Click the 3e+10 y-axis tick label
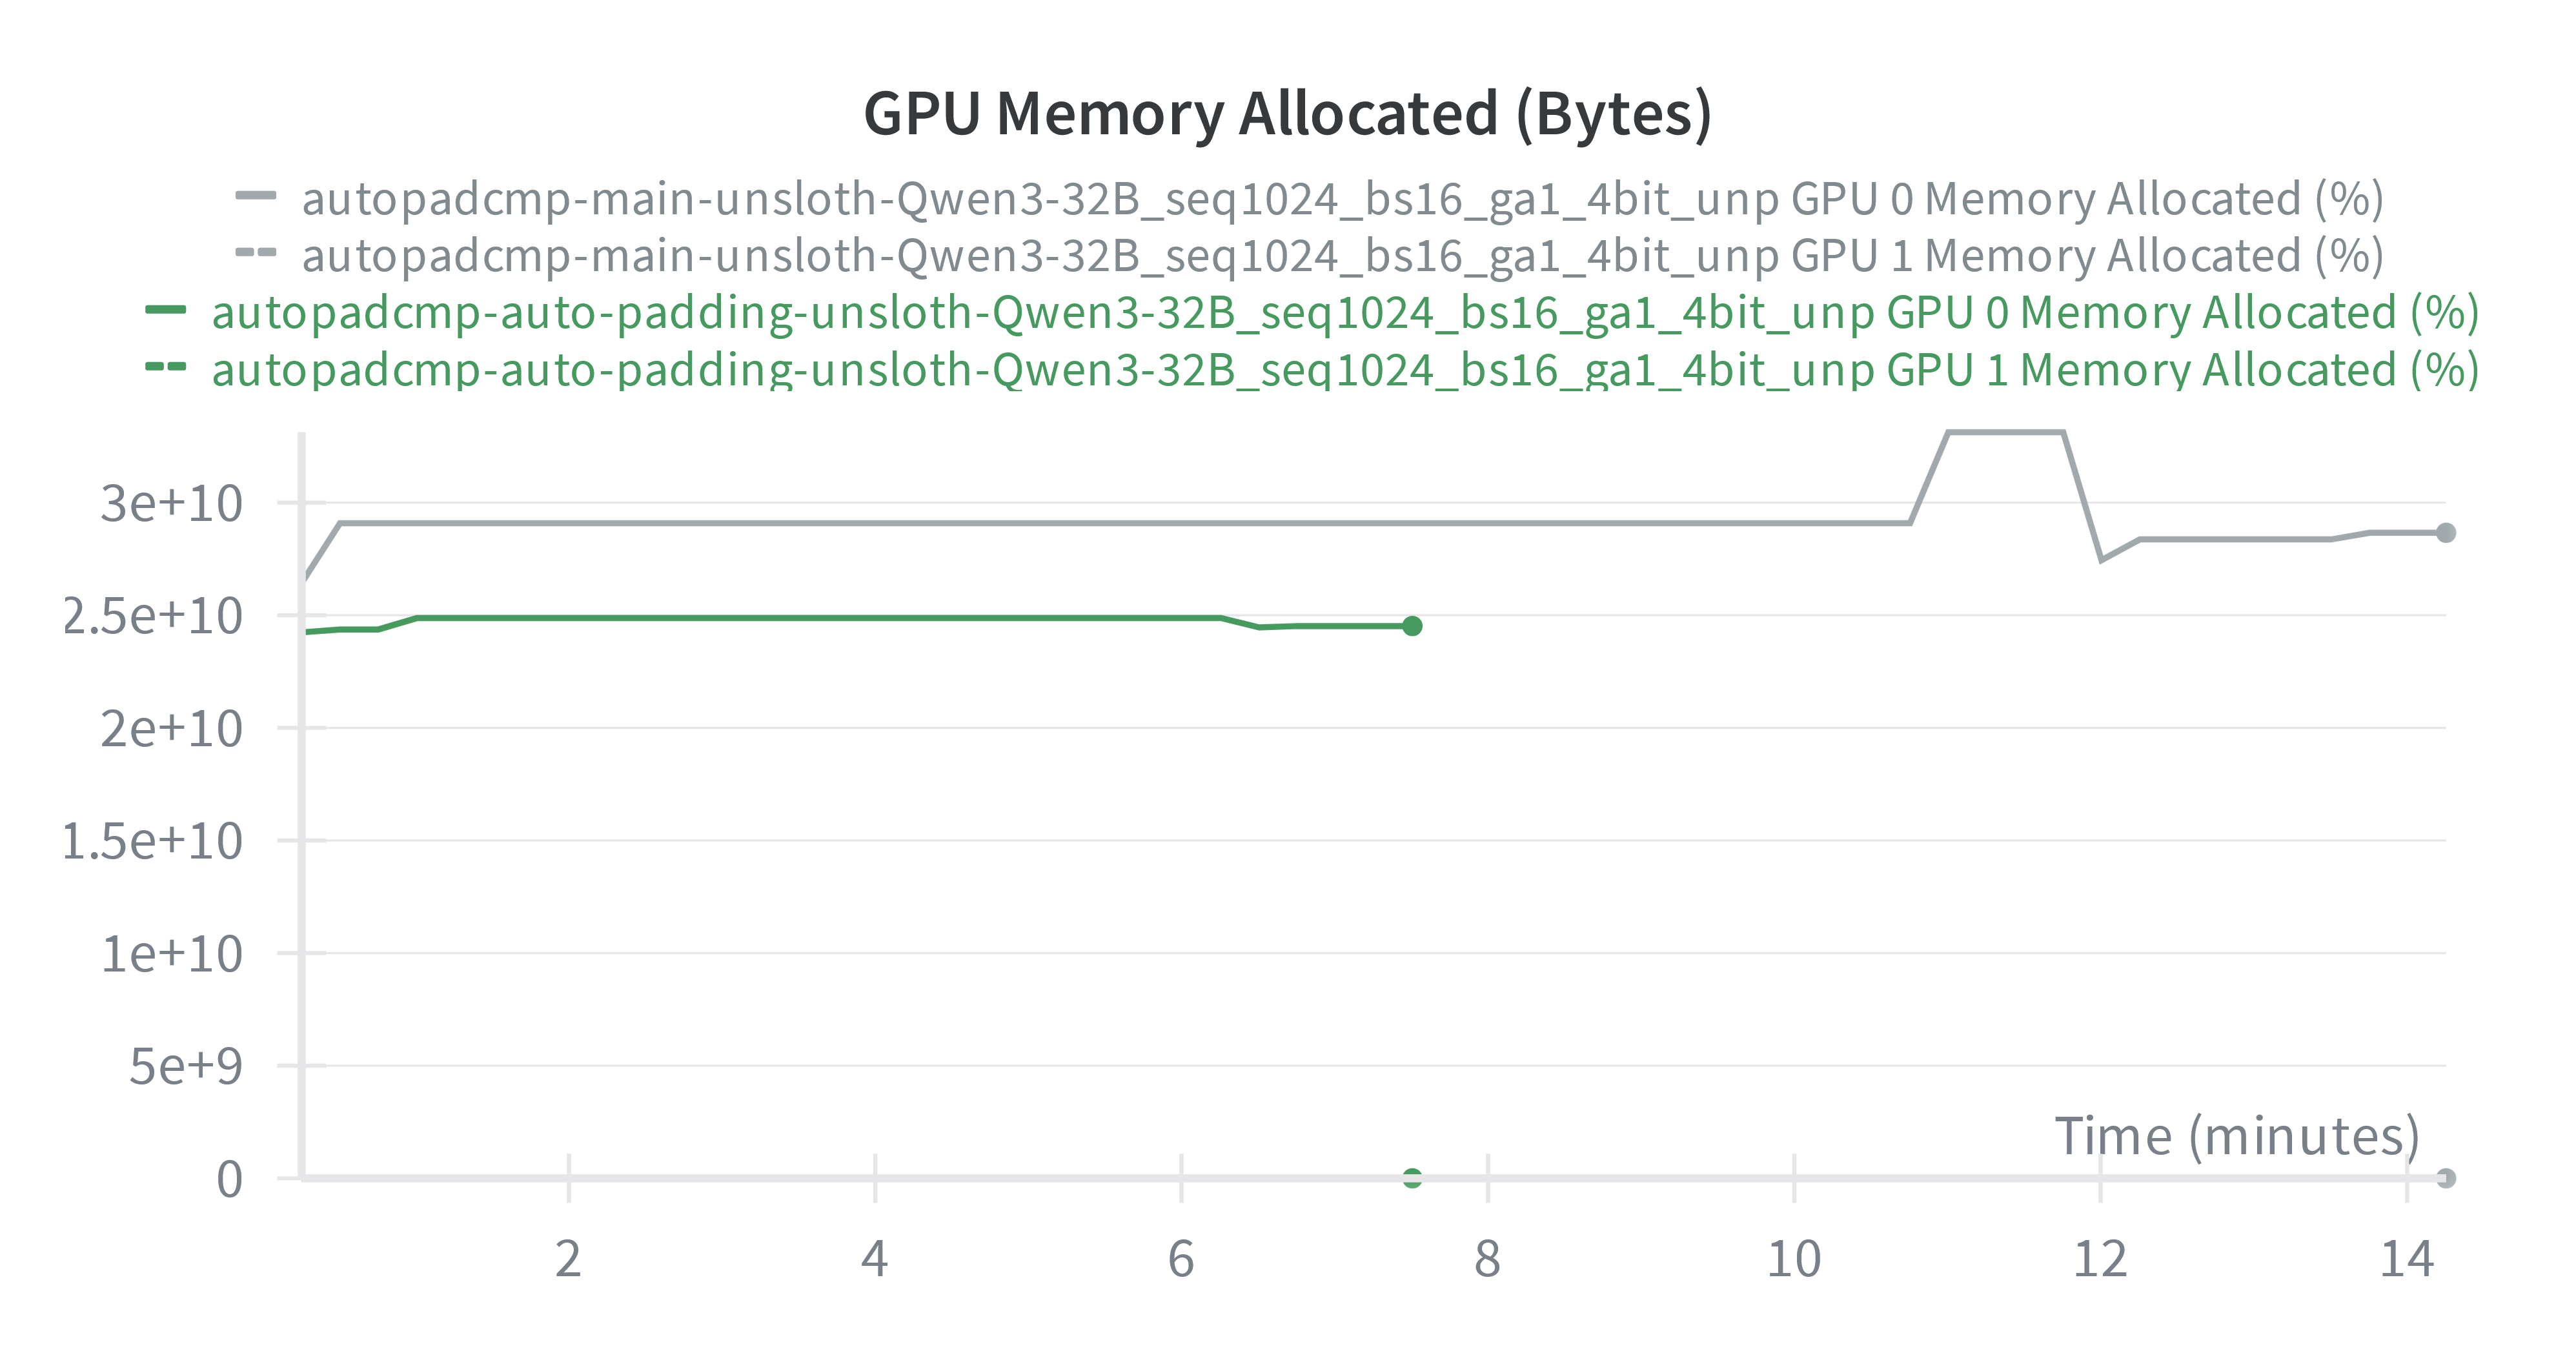 click(x=171, y=503)
